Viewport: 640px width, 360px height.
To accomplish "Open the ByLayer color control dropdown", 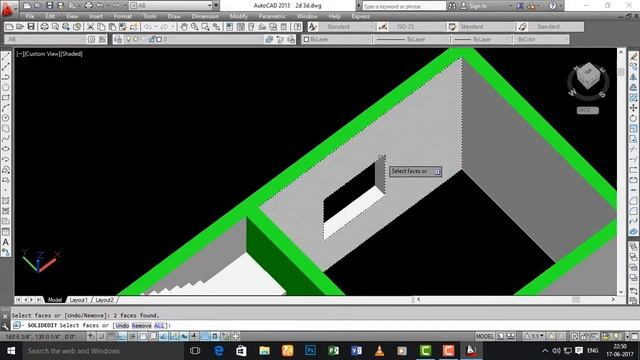I will 337,39.
